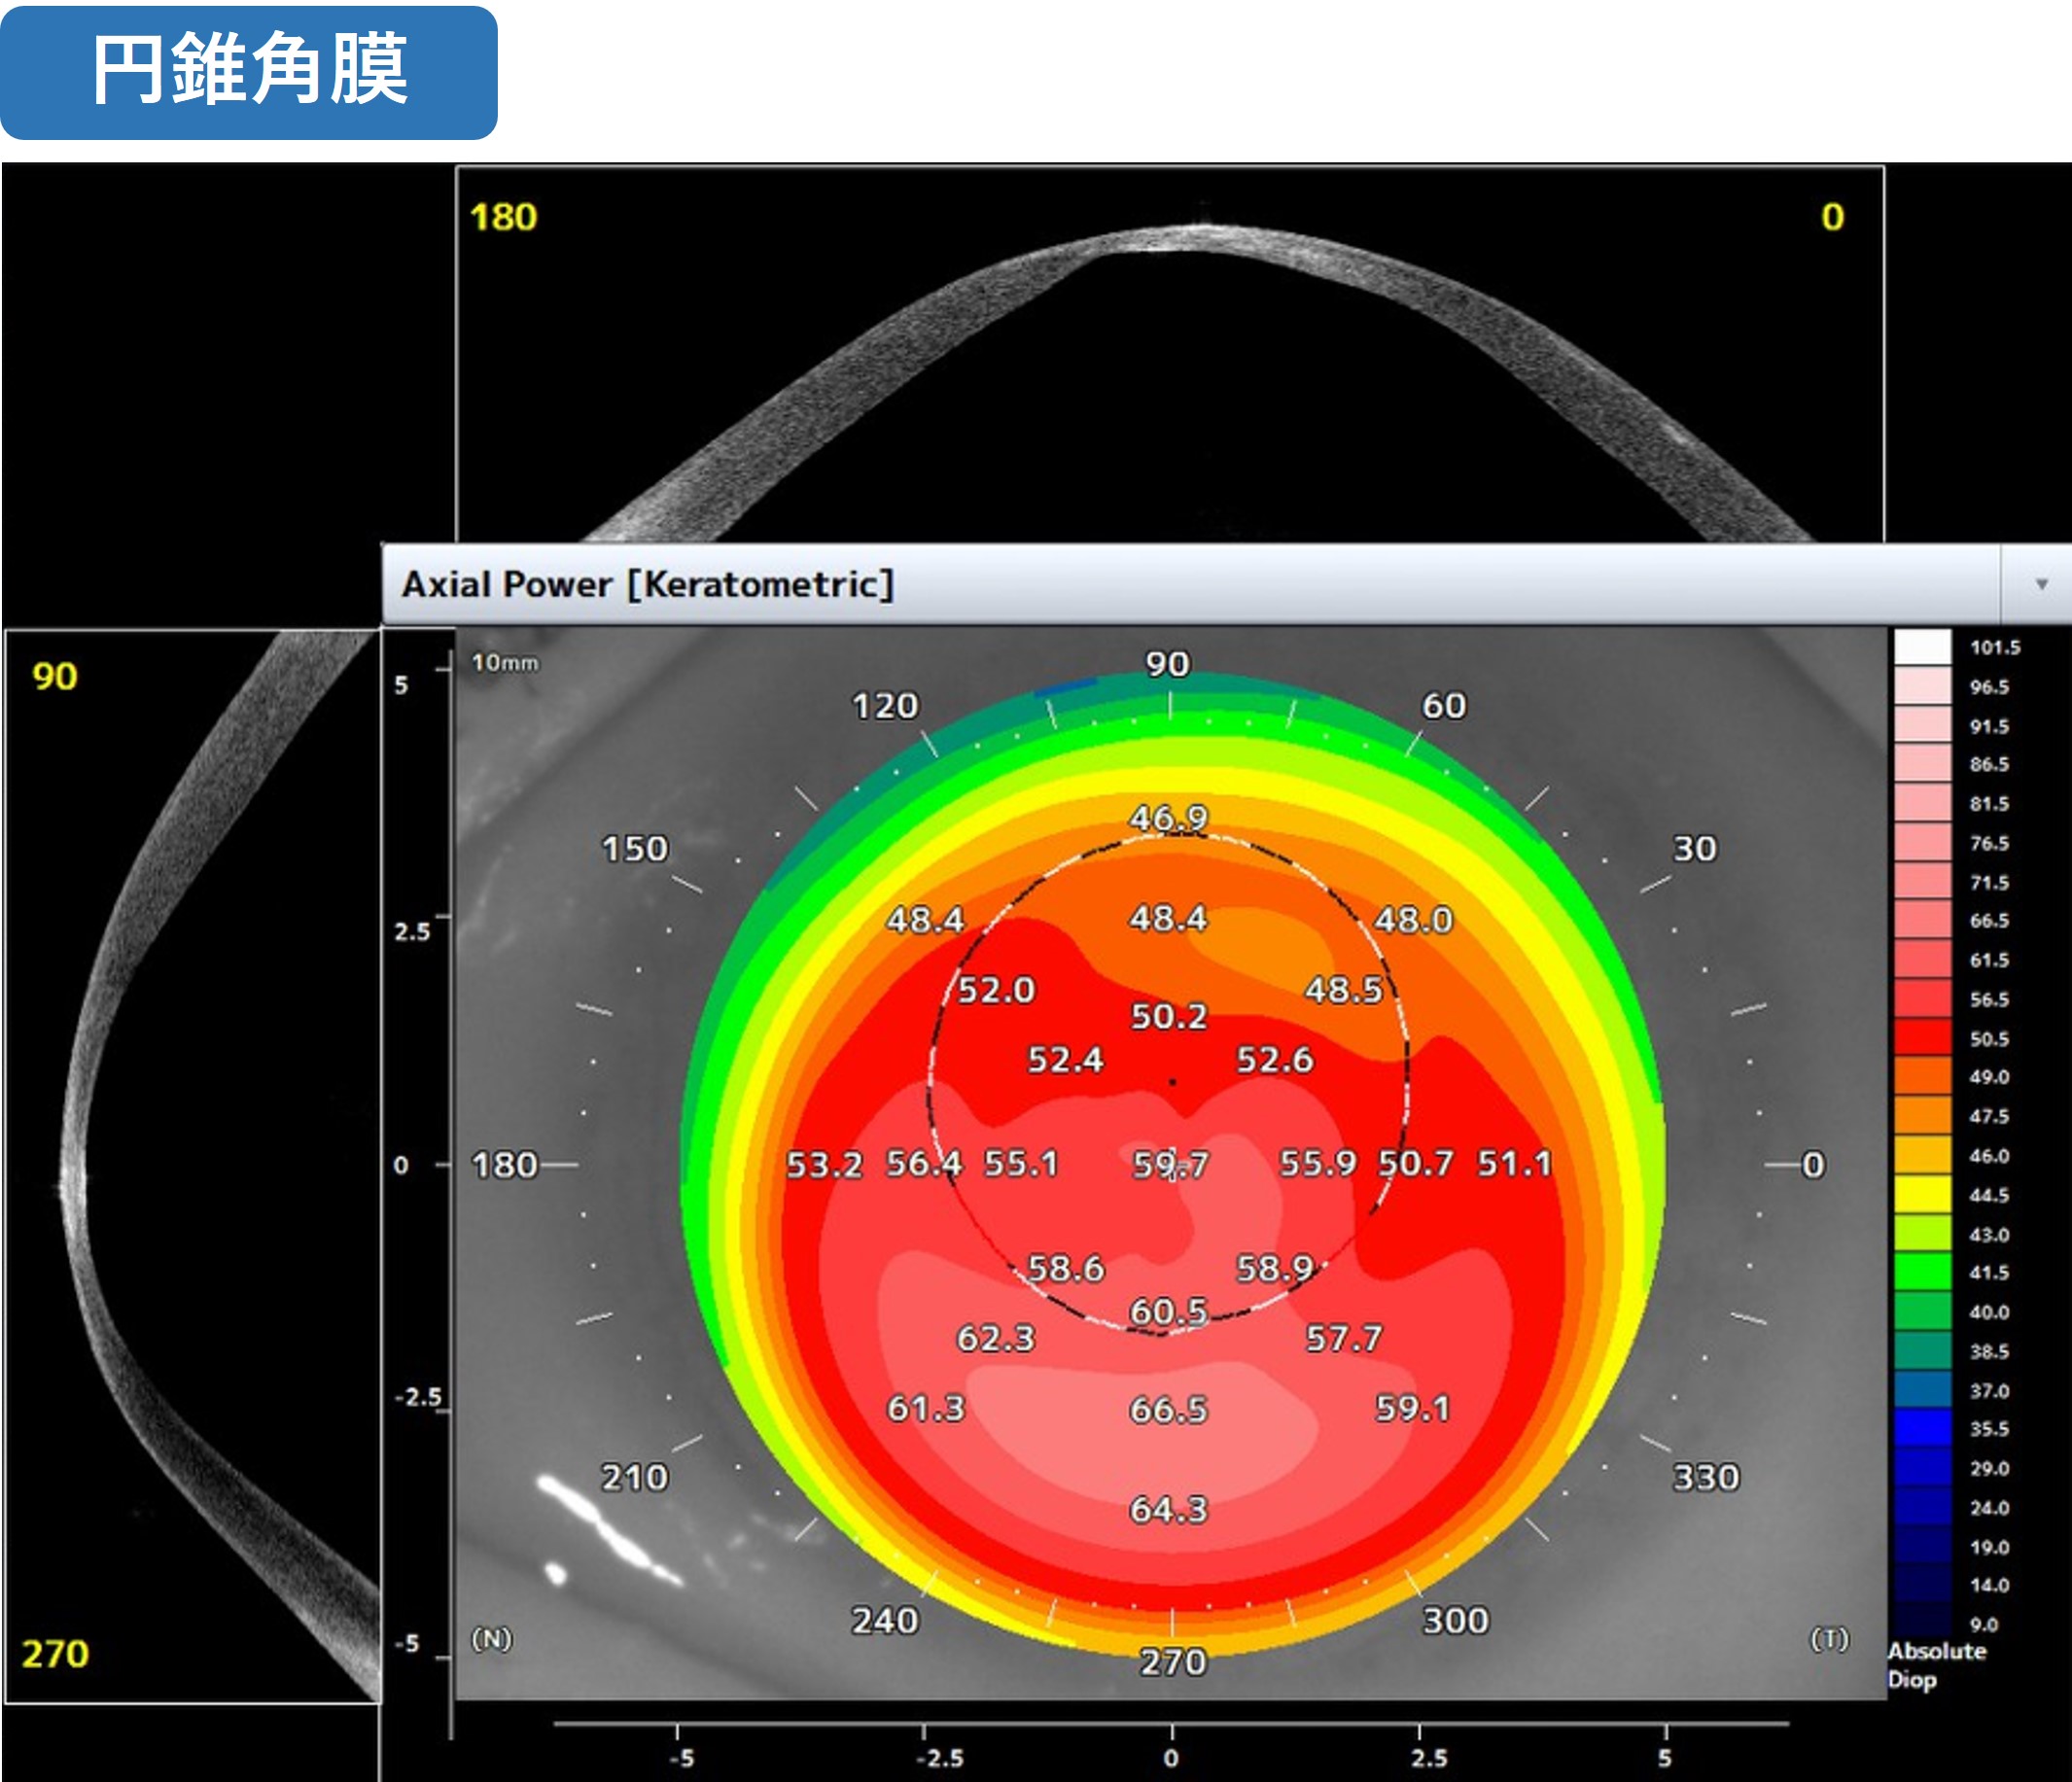Click the 48.0 diopter value on map

(x=1412, y=919)
